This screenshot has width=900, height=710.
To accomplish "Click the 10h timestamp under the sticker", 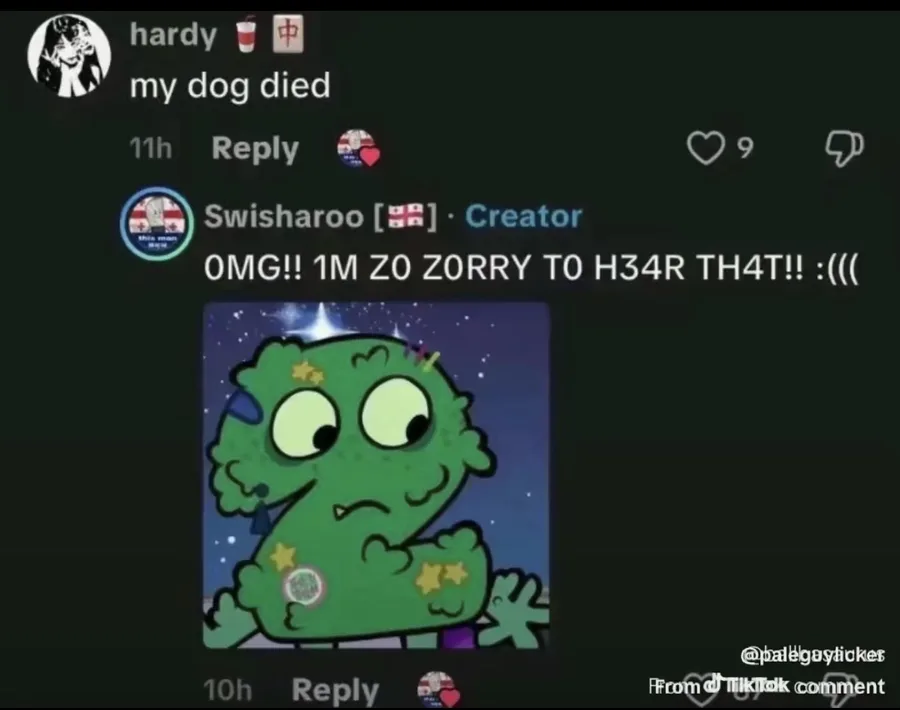I will click(228, 690).
